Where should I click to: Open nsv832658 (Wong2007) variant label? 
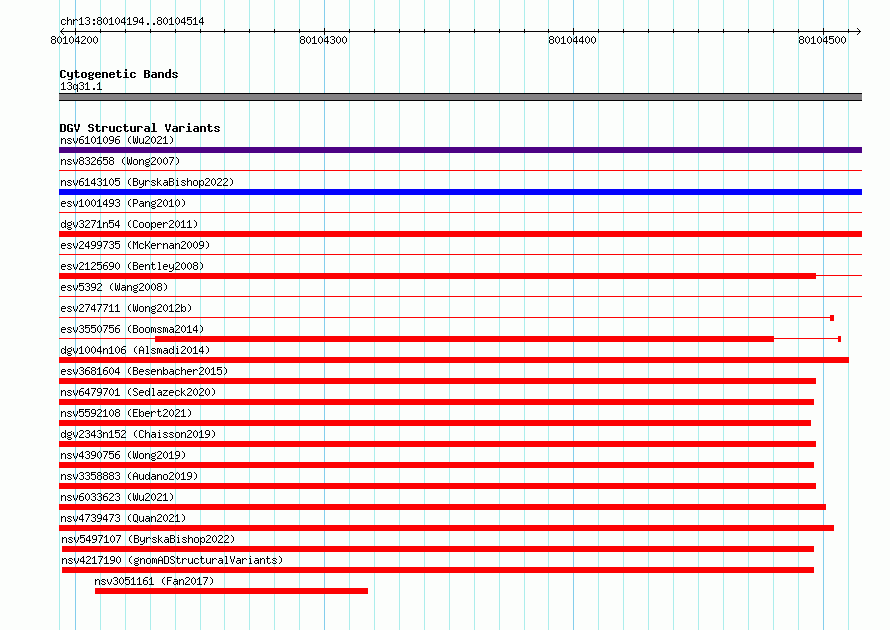120,161
